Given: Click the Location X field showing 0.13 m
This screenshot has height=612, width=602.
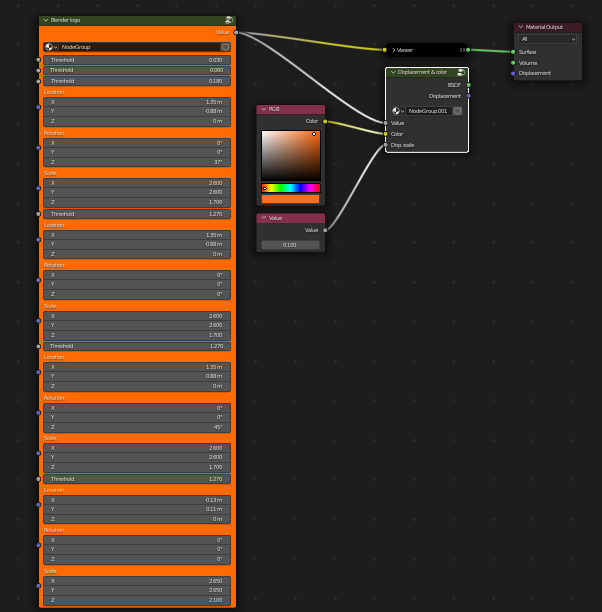Looking at the screenshot, I should tap(137, 500).
